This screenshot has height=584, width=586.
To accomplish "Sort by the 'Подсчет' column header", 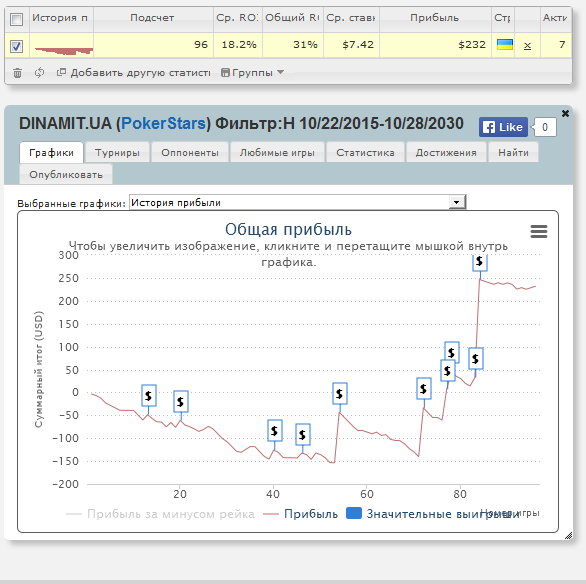I will 152,18.
